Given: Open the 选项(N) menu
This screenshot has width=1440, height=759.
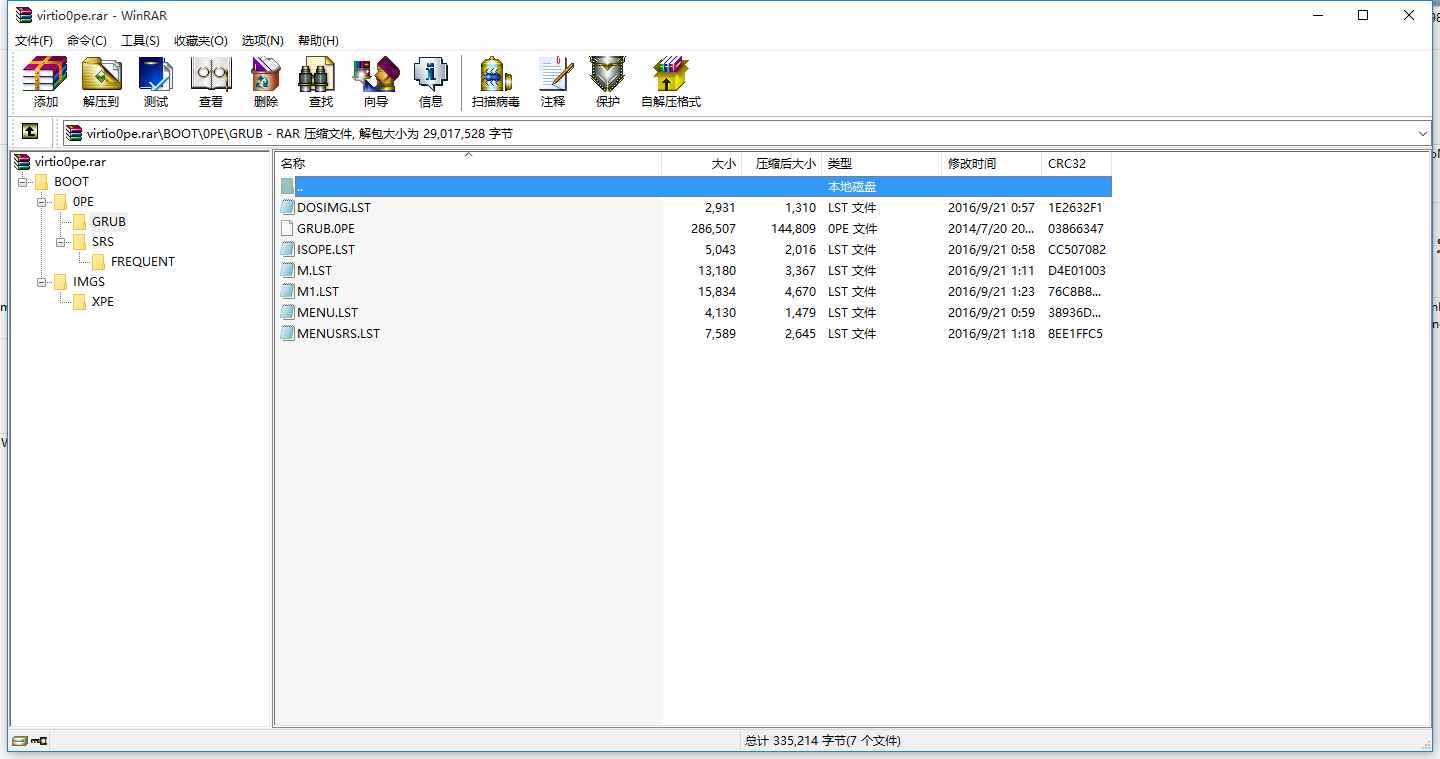Looking at the screenshot, I should click(263, 41).
